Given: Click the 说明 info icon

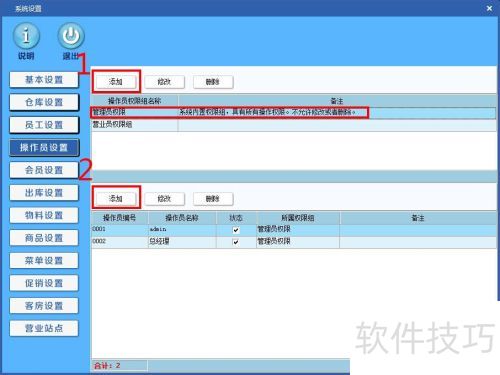Looking at the screenshot, I should 26,36.
